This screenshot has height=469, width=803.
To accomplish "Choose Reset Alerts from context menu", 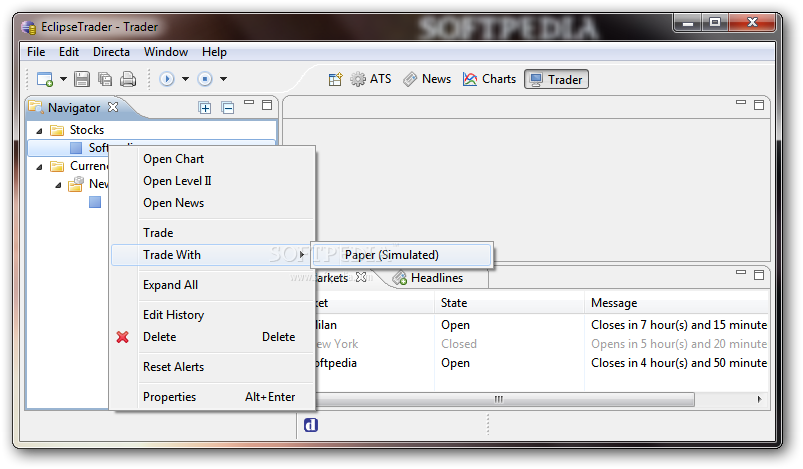I will pos(174,367).
